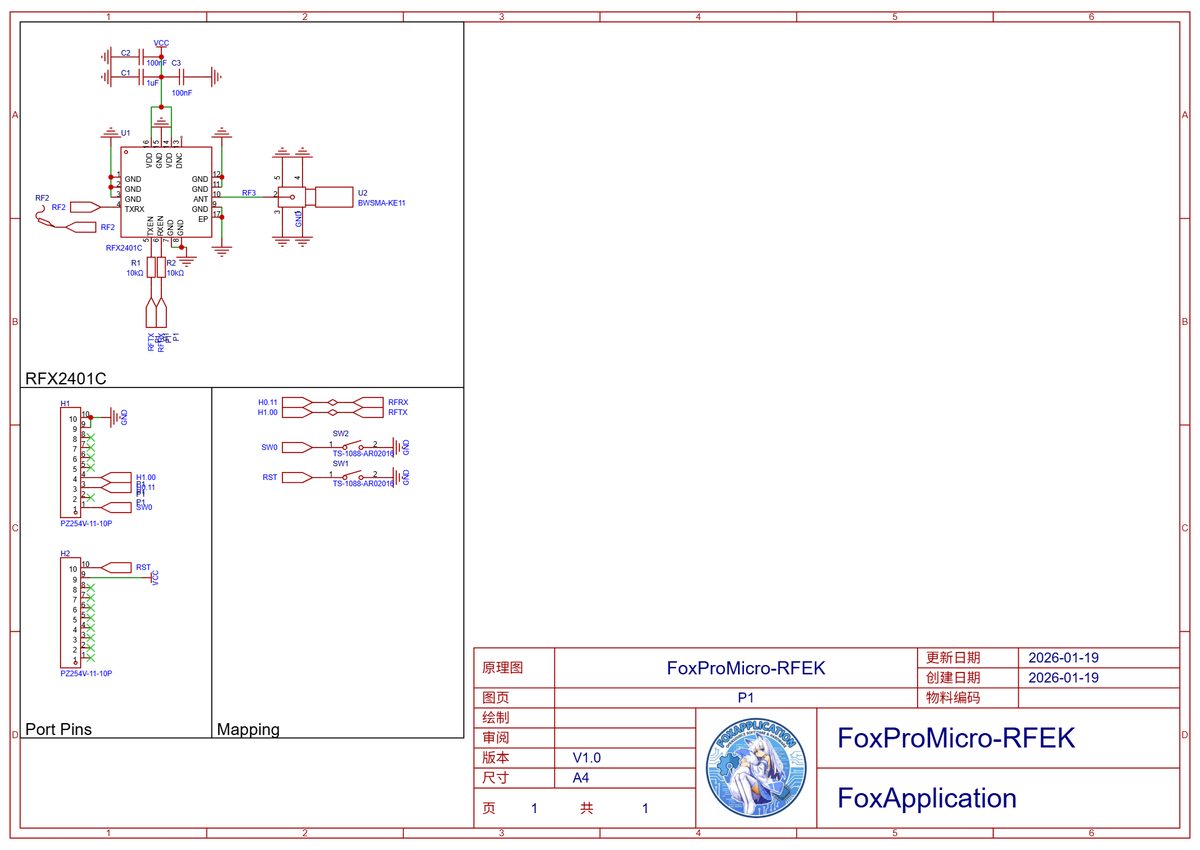The image size is (1200, 850).
Task: Click the small blue RFX2401C part name
Action: point(124,248)
